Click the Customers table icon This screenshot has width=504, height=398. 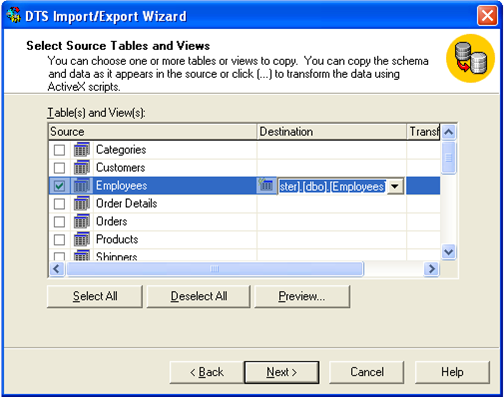82,167
